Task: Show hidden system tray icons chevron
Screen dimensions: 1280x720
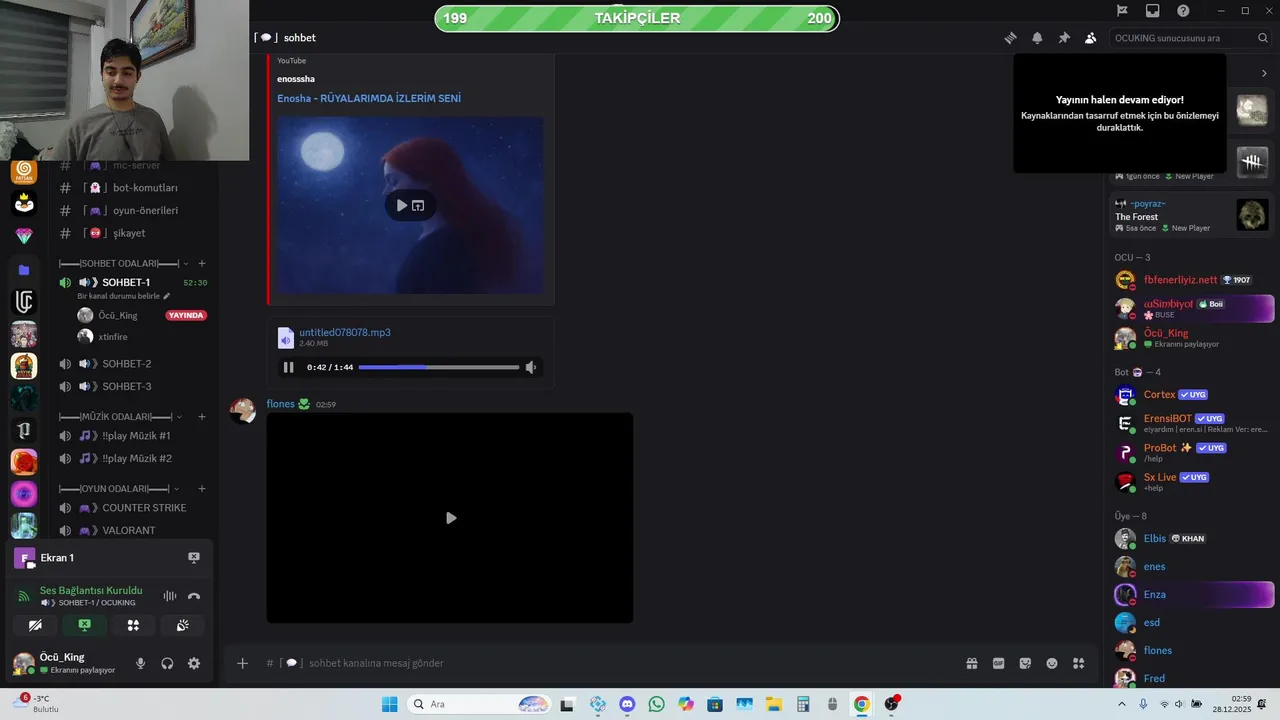Action: tap(1122, 704)
